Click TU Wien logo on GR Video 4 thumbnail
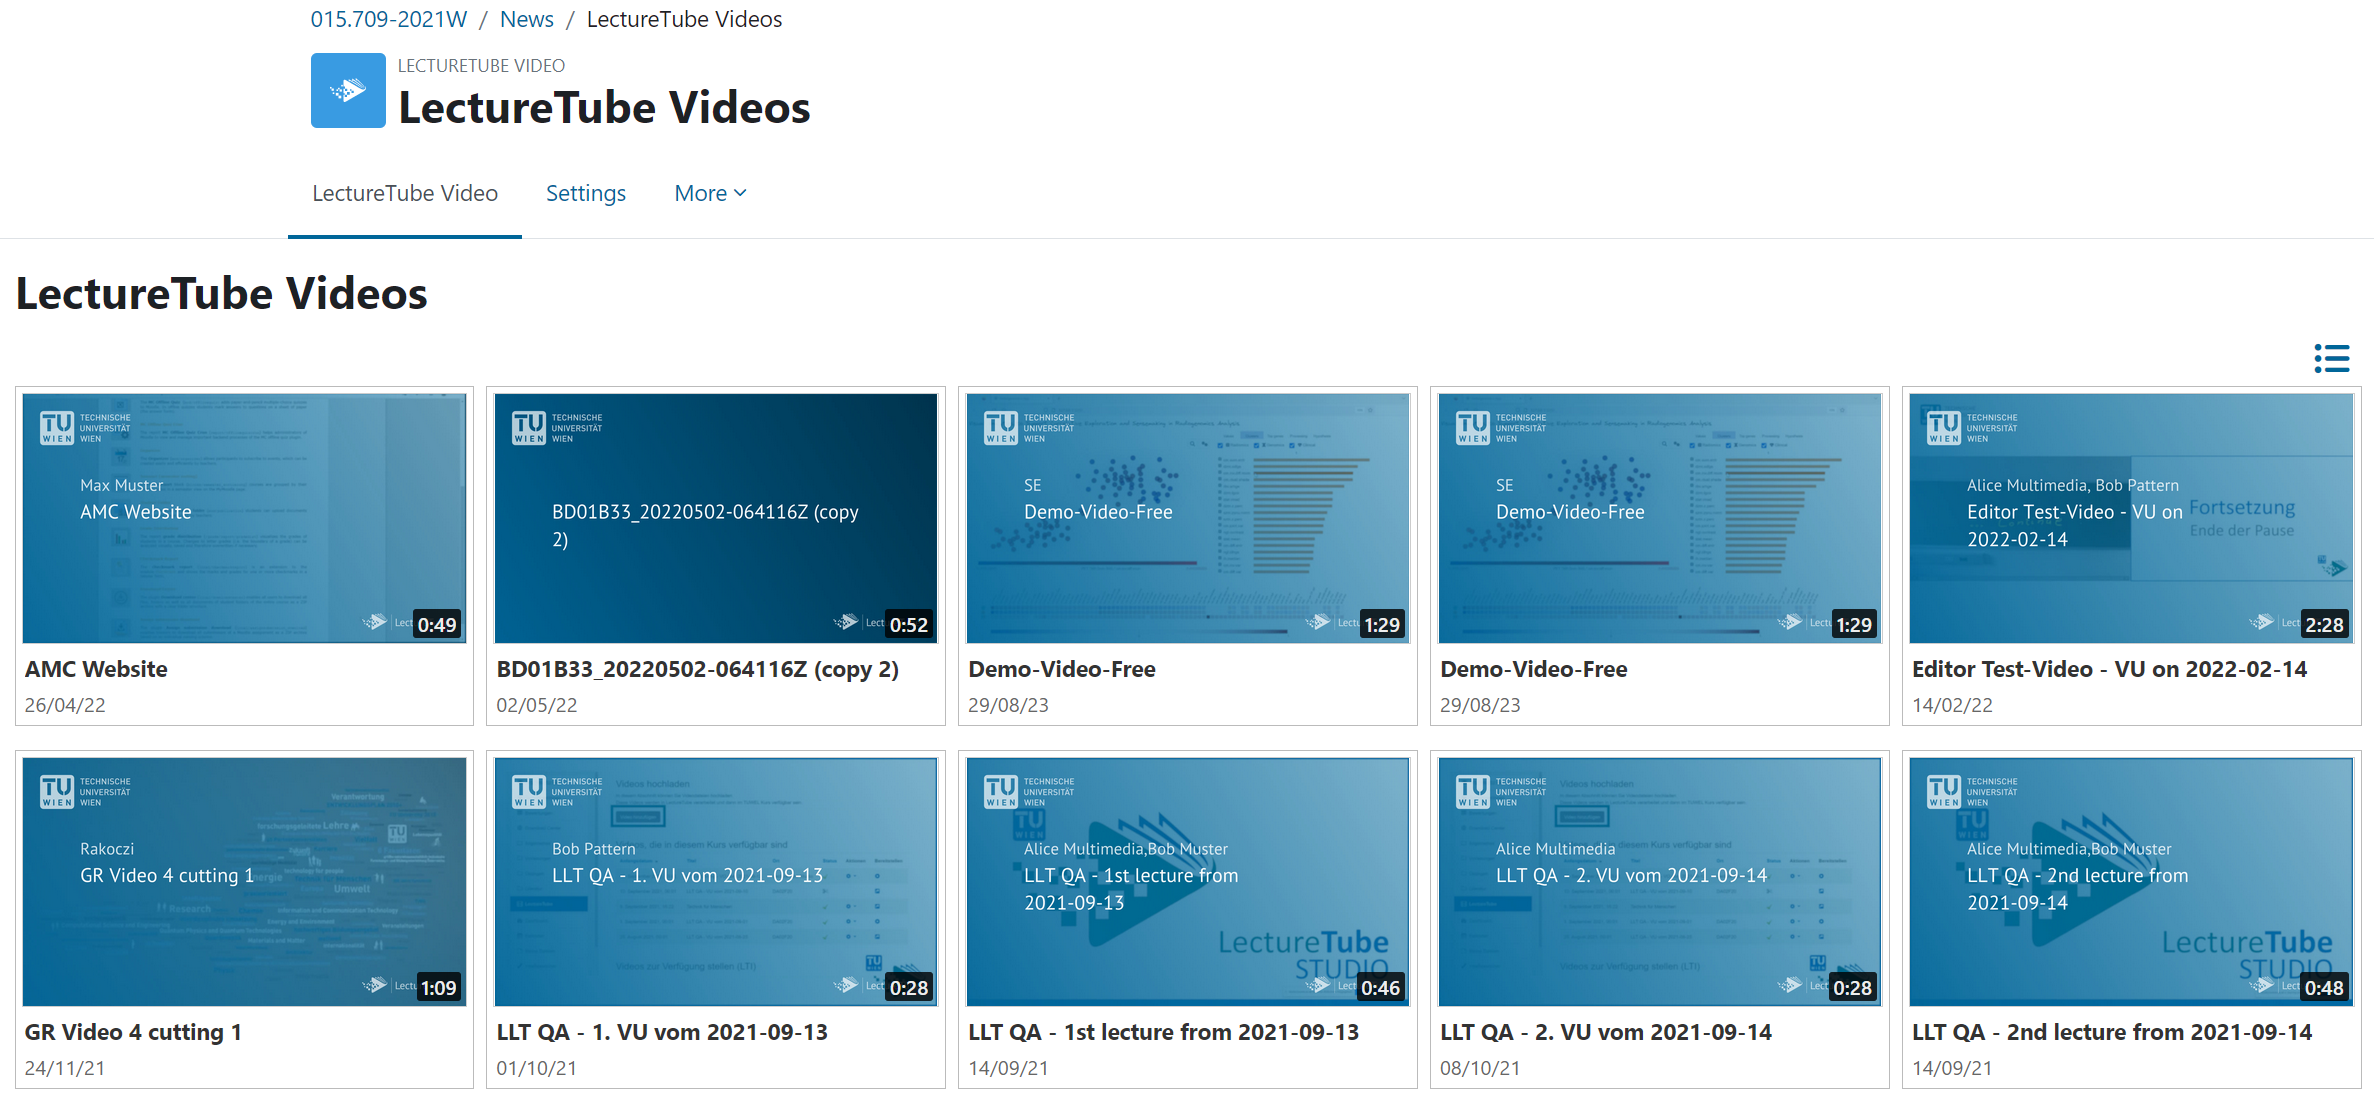 (x=85, y=791)
